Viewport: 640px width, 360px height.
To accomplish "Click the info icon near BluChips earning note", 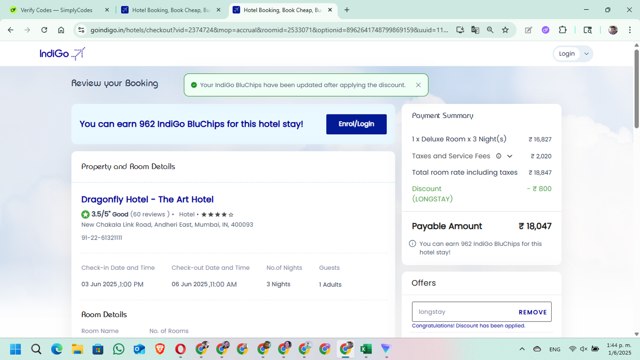I will [412, 244].
